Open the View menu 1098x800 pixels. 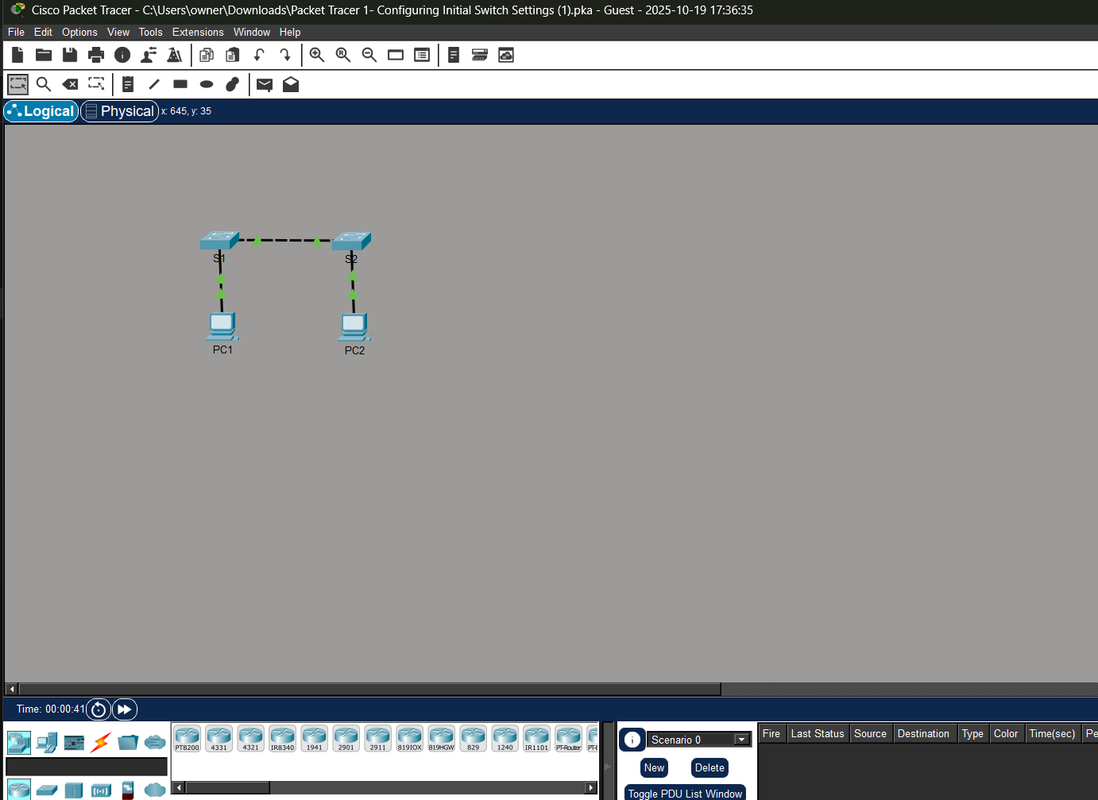[118, 32]
